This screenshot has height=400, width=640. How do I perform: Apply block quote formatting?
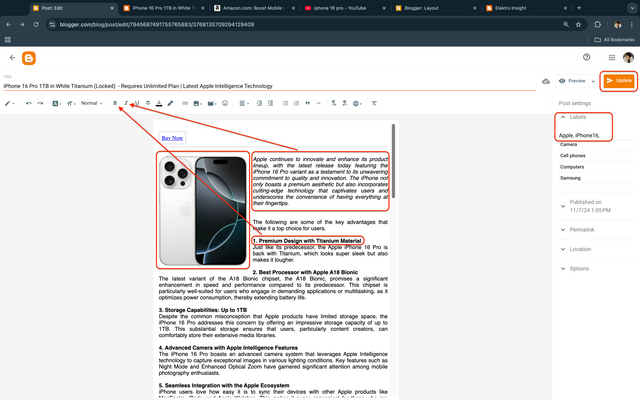pos(307,103)
